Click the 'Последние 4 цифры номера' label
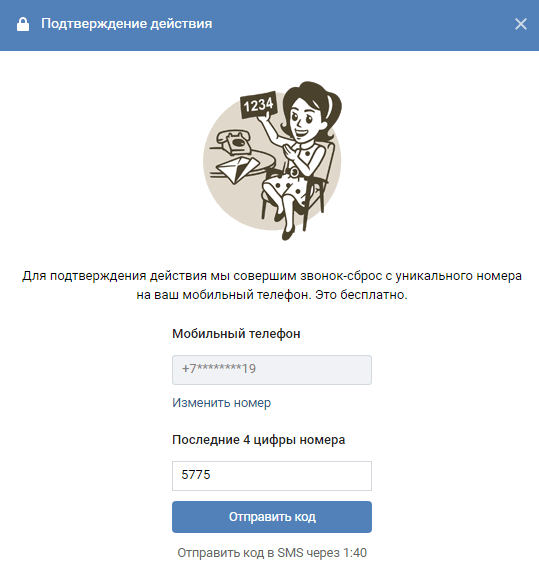539x578 pixels. point(258,439)
